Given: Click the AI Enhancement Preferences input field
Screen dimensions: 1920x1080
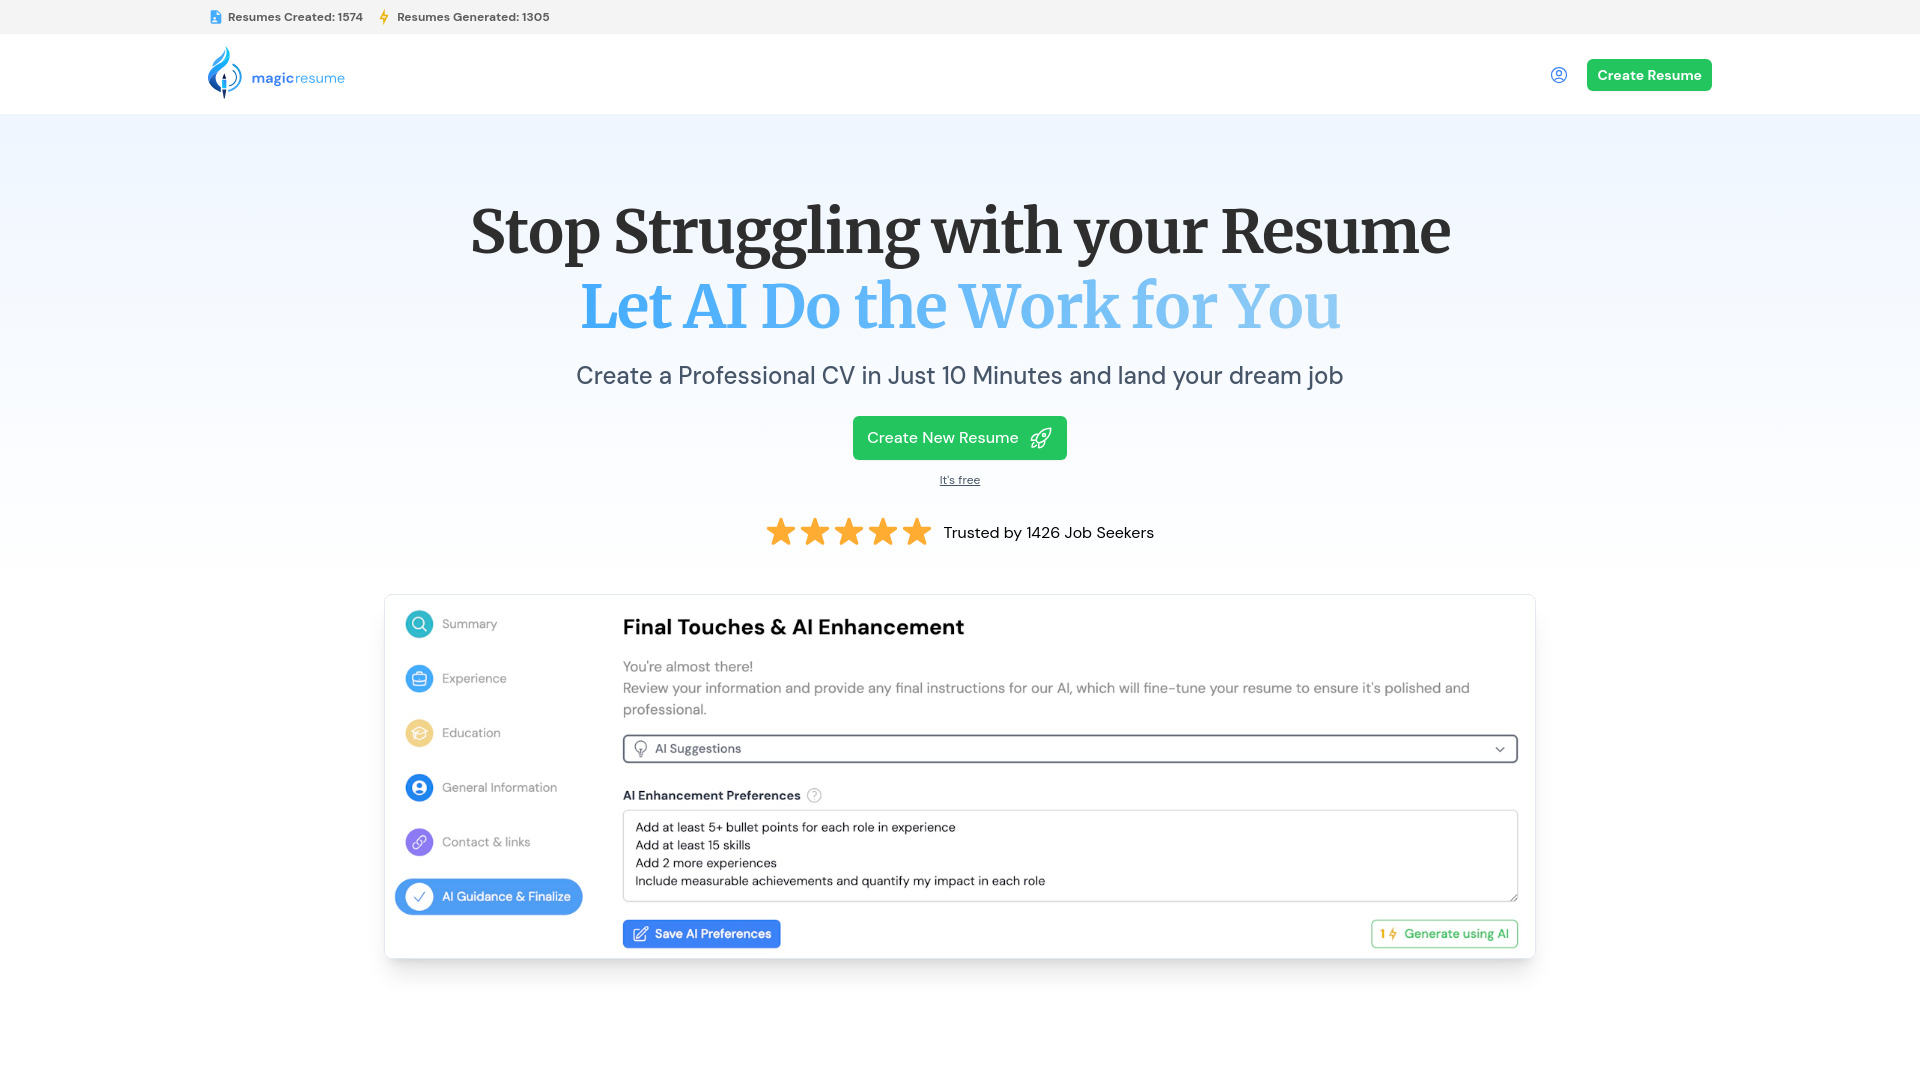Looking at the screenshot, I should tap(1069, 855).
